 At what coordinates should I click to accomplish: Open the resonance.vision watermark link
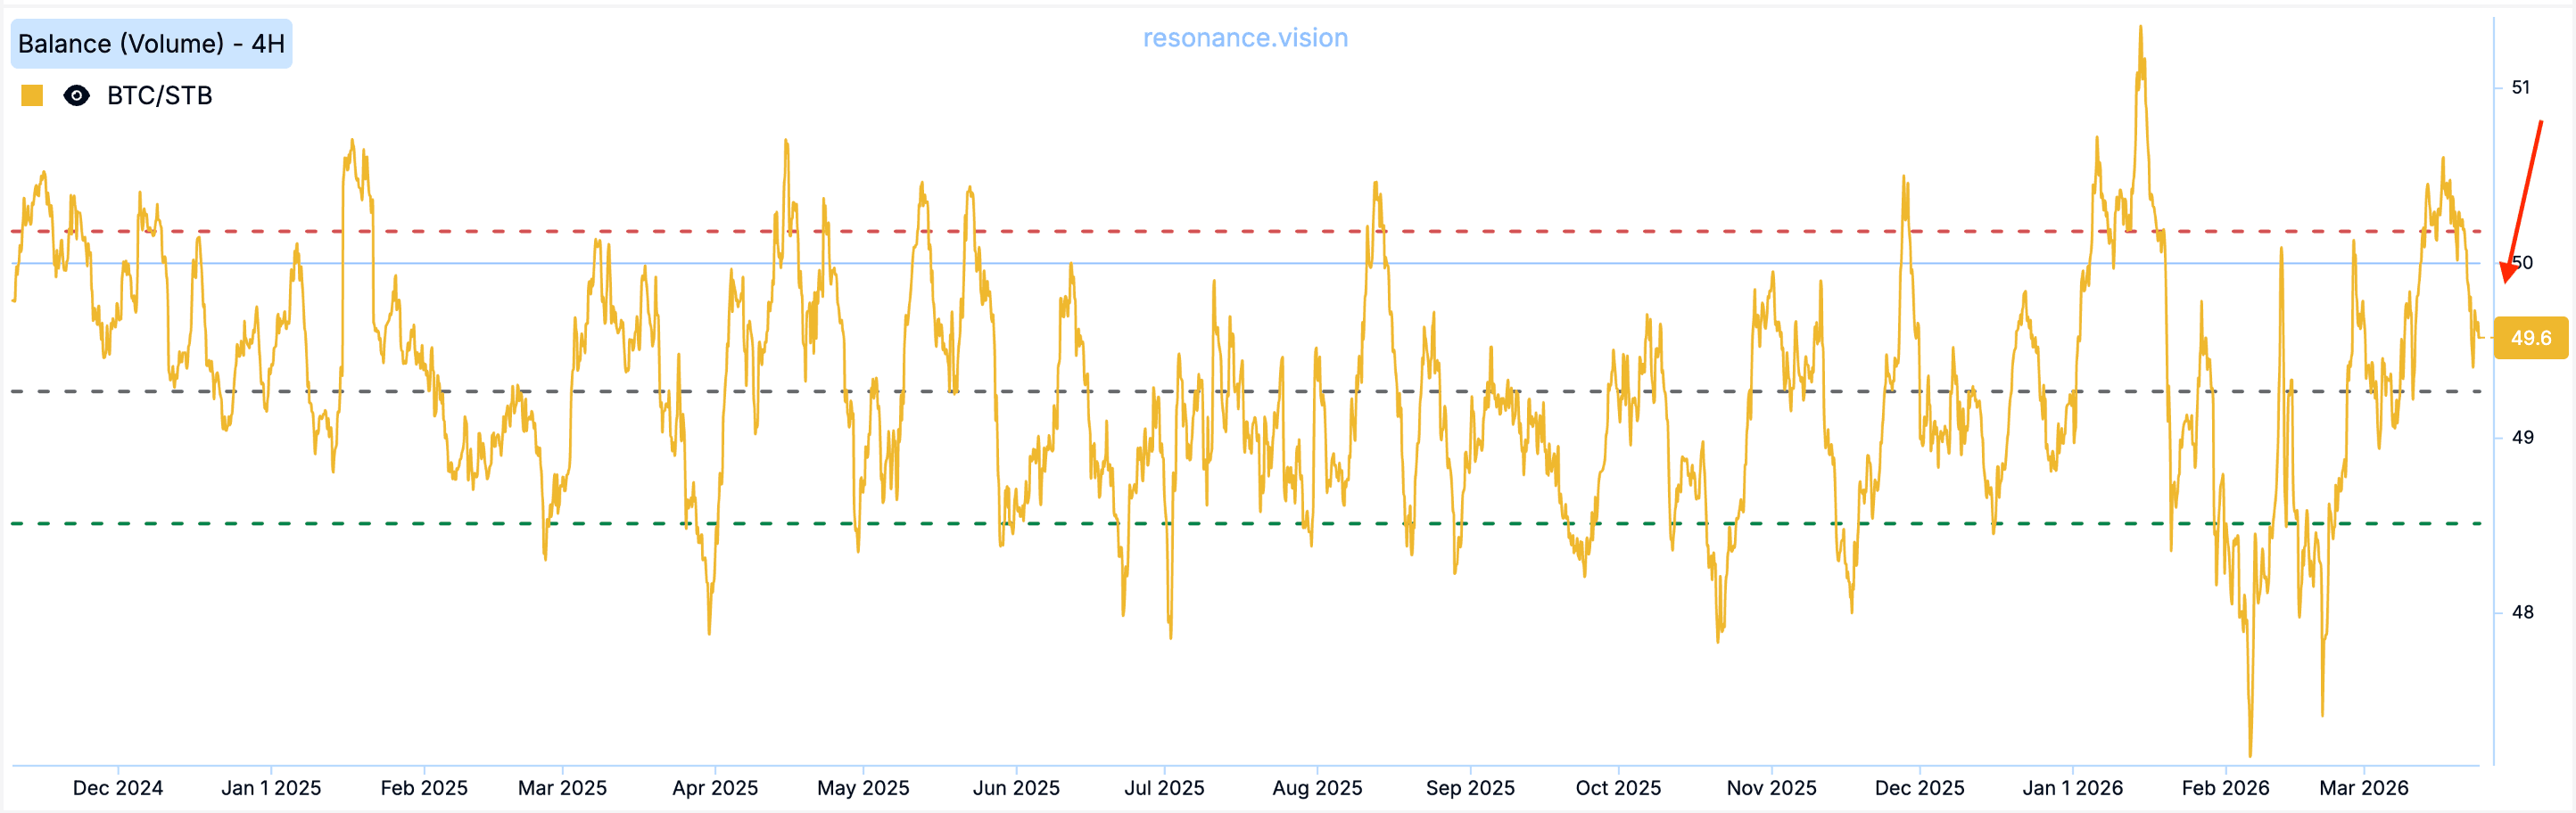(x=1245, y=38)
